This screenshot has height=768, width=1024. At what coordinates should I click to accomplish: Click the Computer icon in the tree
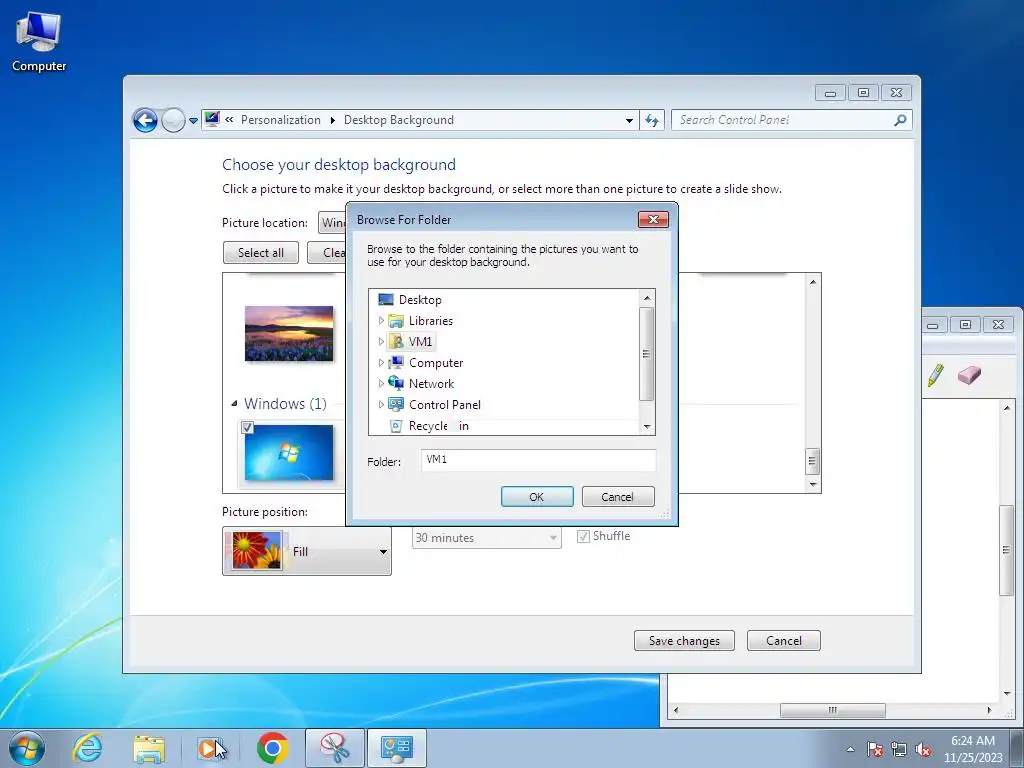click(396, 362)
